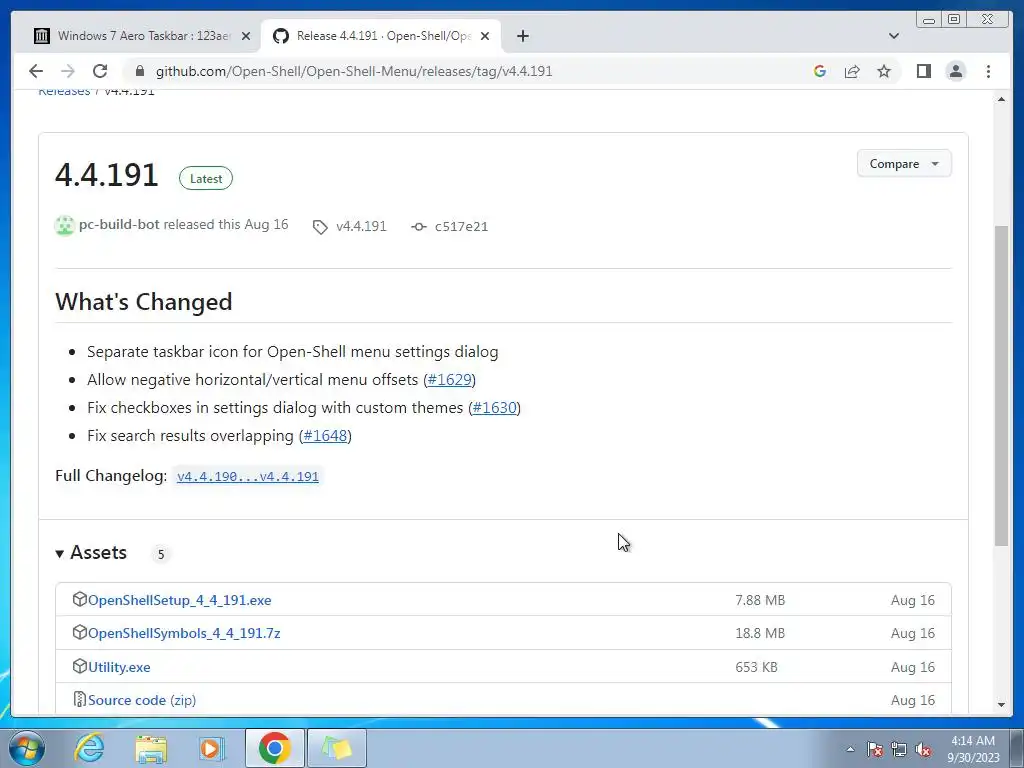The width and height of the screenshot is (1024, 768).
Task: Close the Windows 7 Aero Taskbar tab
Action: 246,36
